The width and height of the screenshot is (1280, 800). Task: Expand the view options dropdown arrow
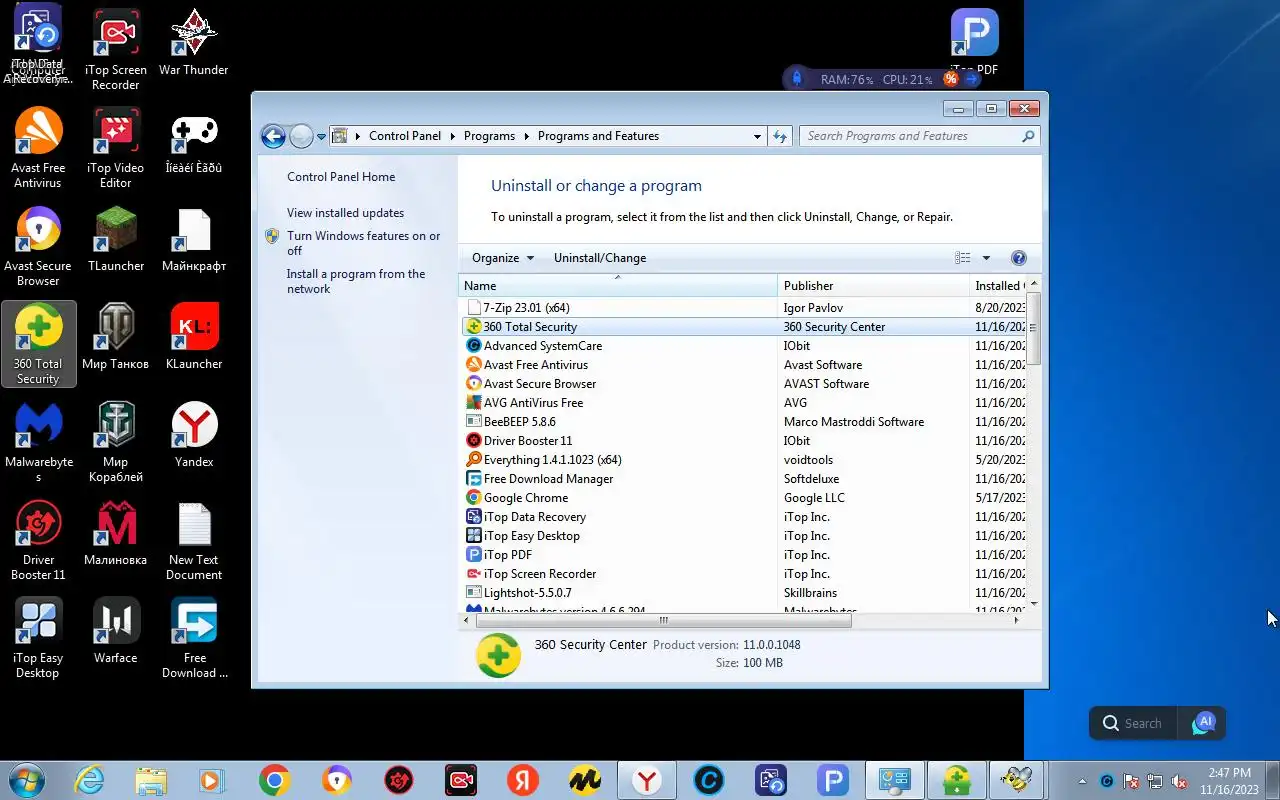986,258
